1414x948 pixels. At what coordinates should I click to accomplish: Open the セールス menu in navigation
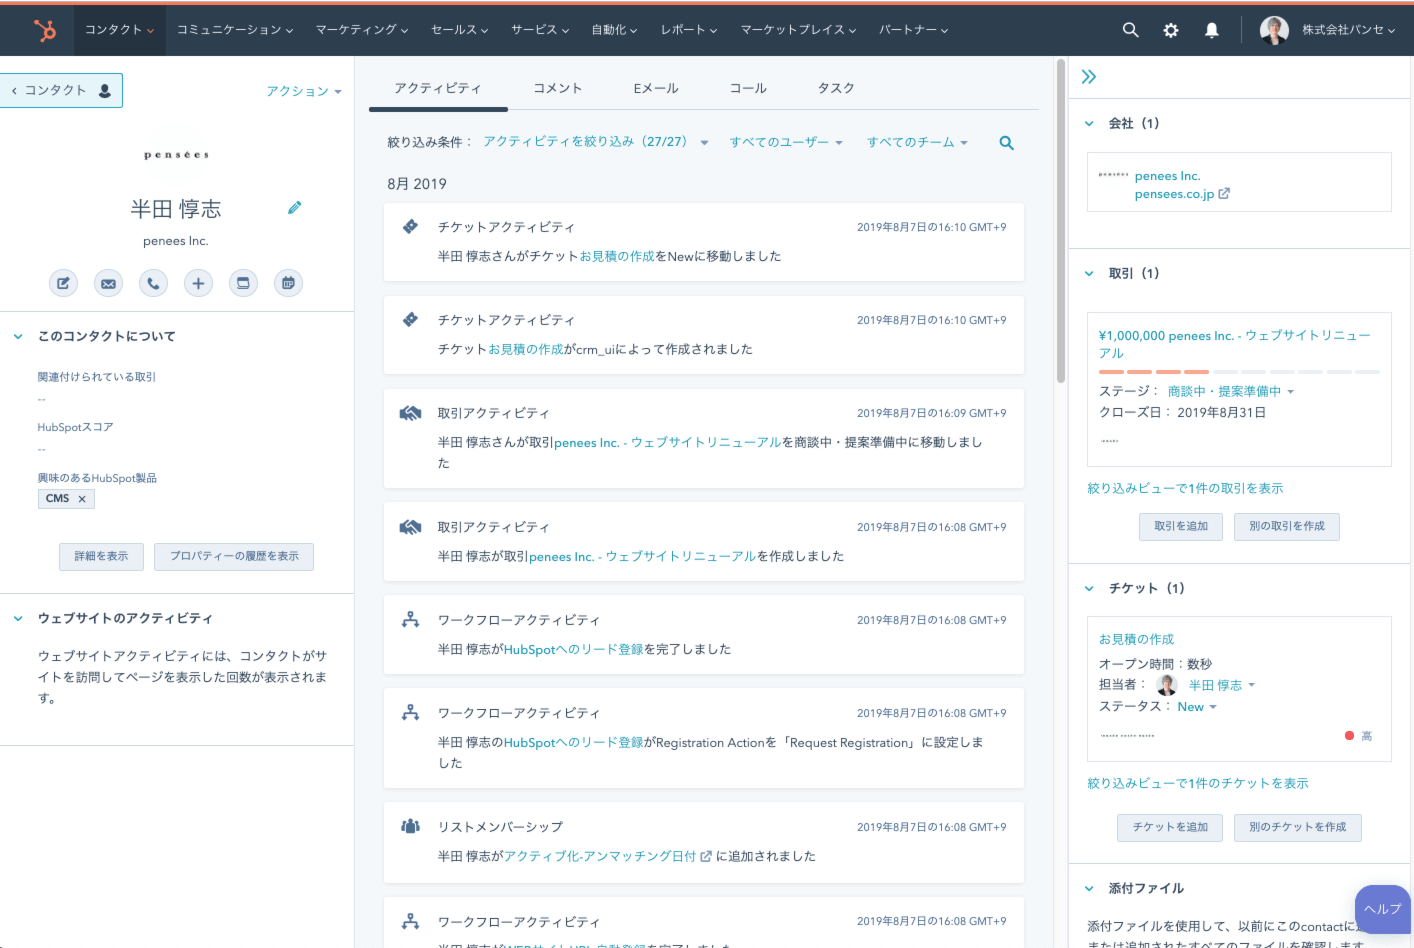click(x=459, y=30)
